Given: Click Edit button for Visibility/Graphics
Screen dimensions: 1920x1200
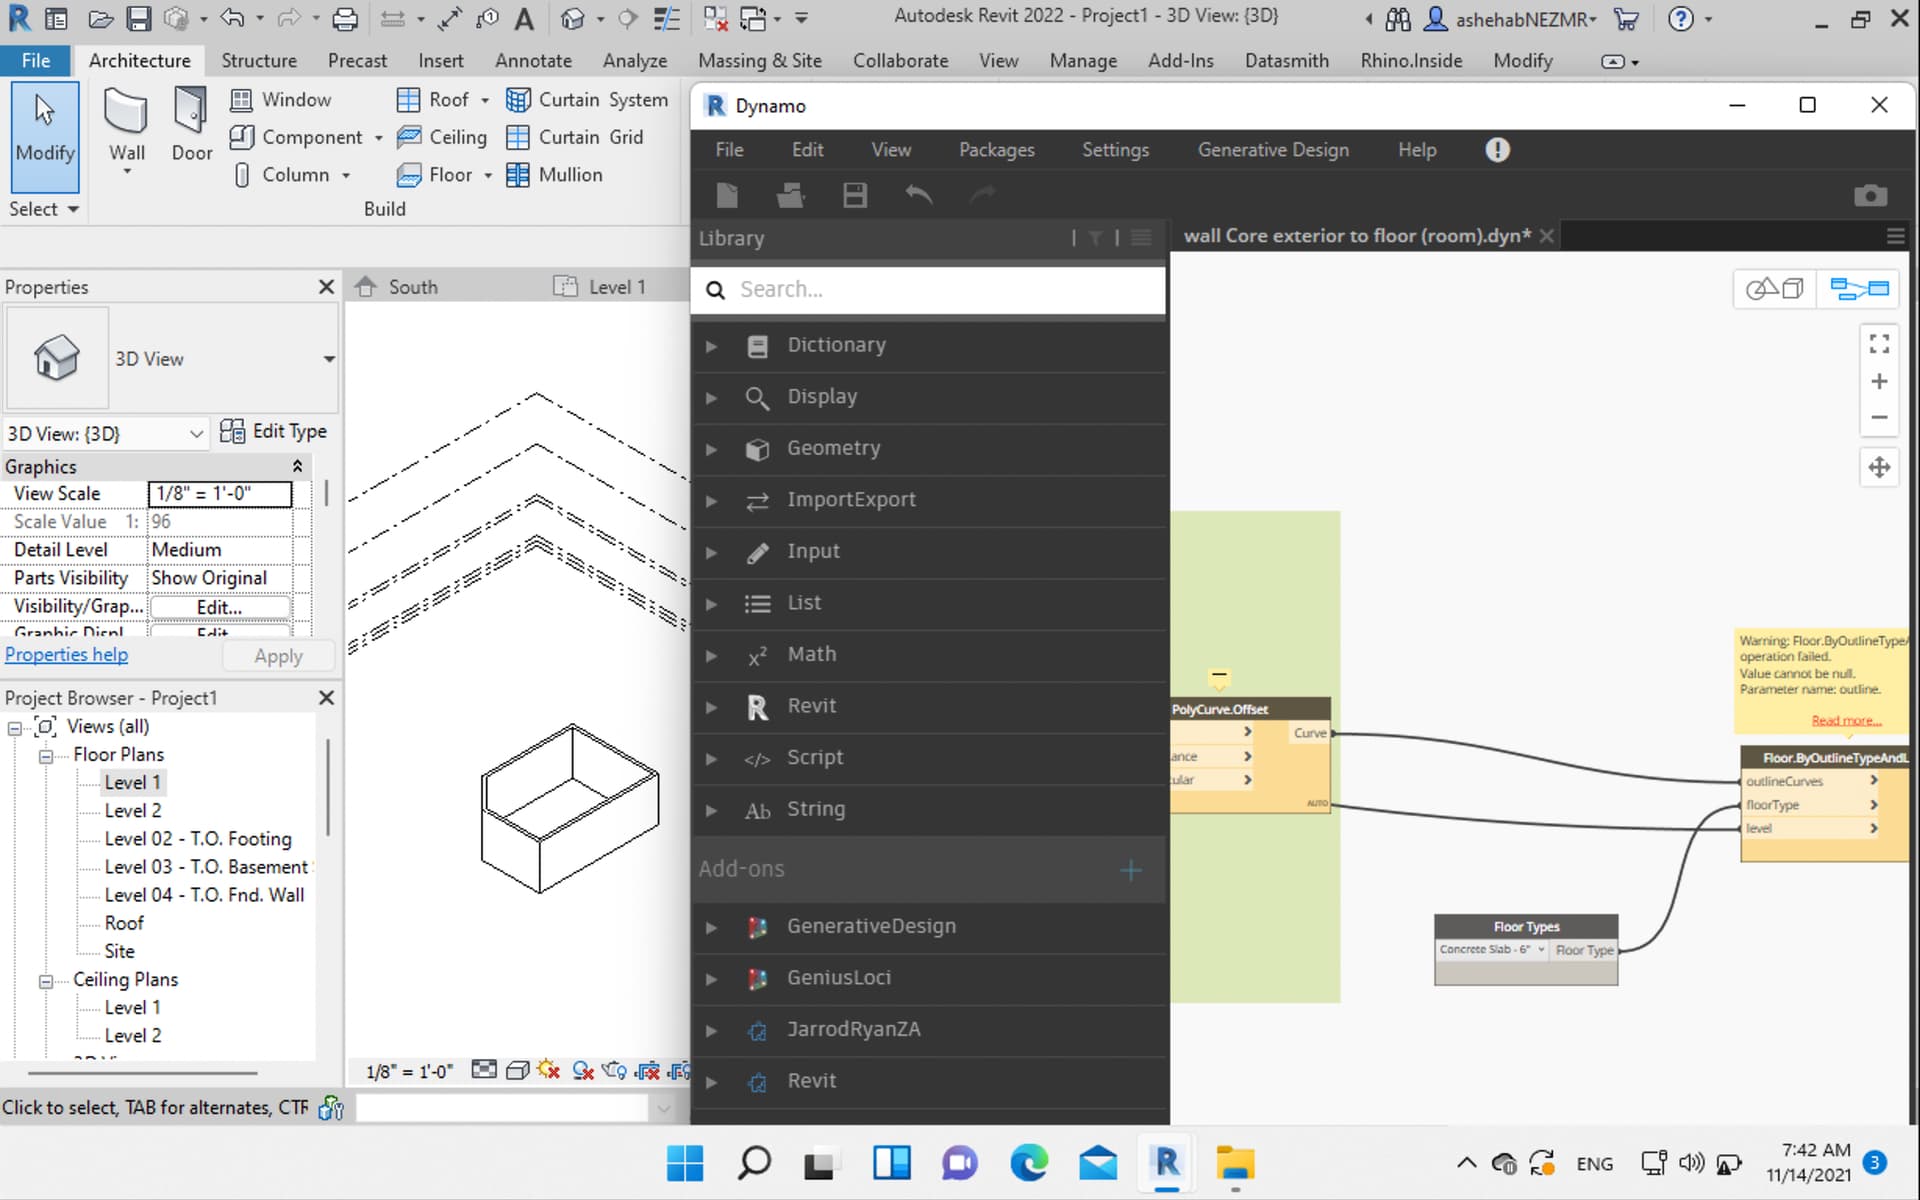Looking at the screenshot, I should 219,607.
